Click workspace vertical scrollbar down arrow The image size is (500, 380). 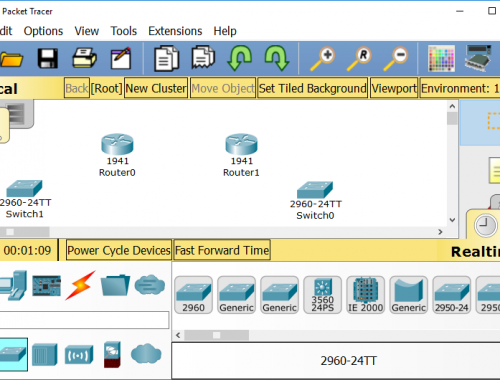tap(452, 220)
